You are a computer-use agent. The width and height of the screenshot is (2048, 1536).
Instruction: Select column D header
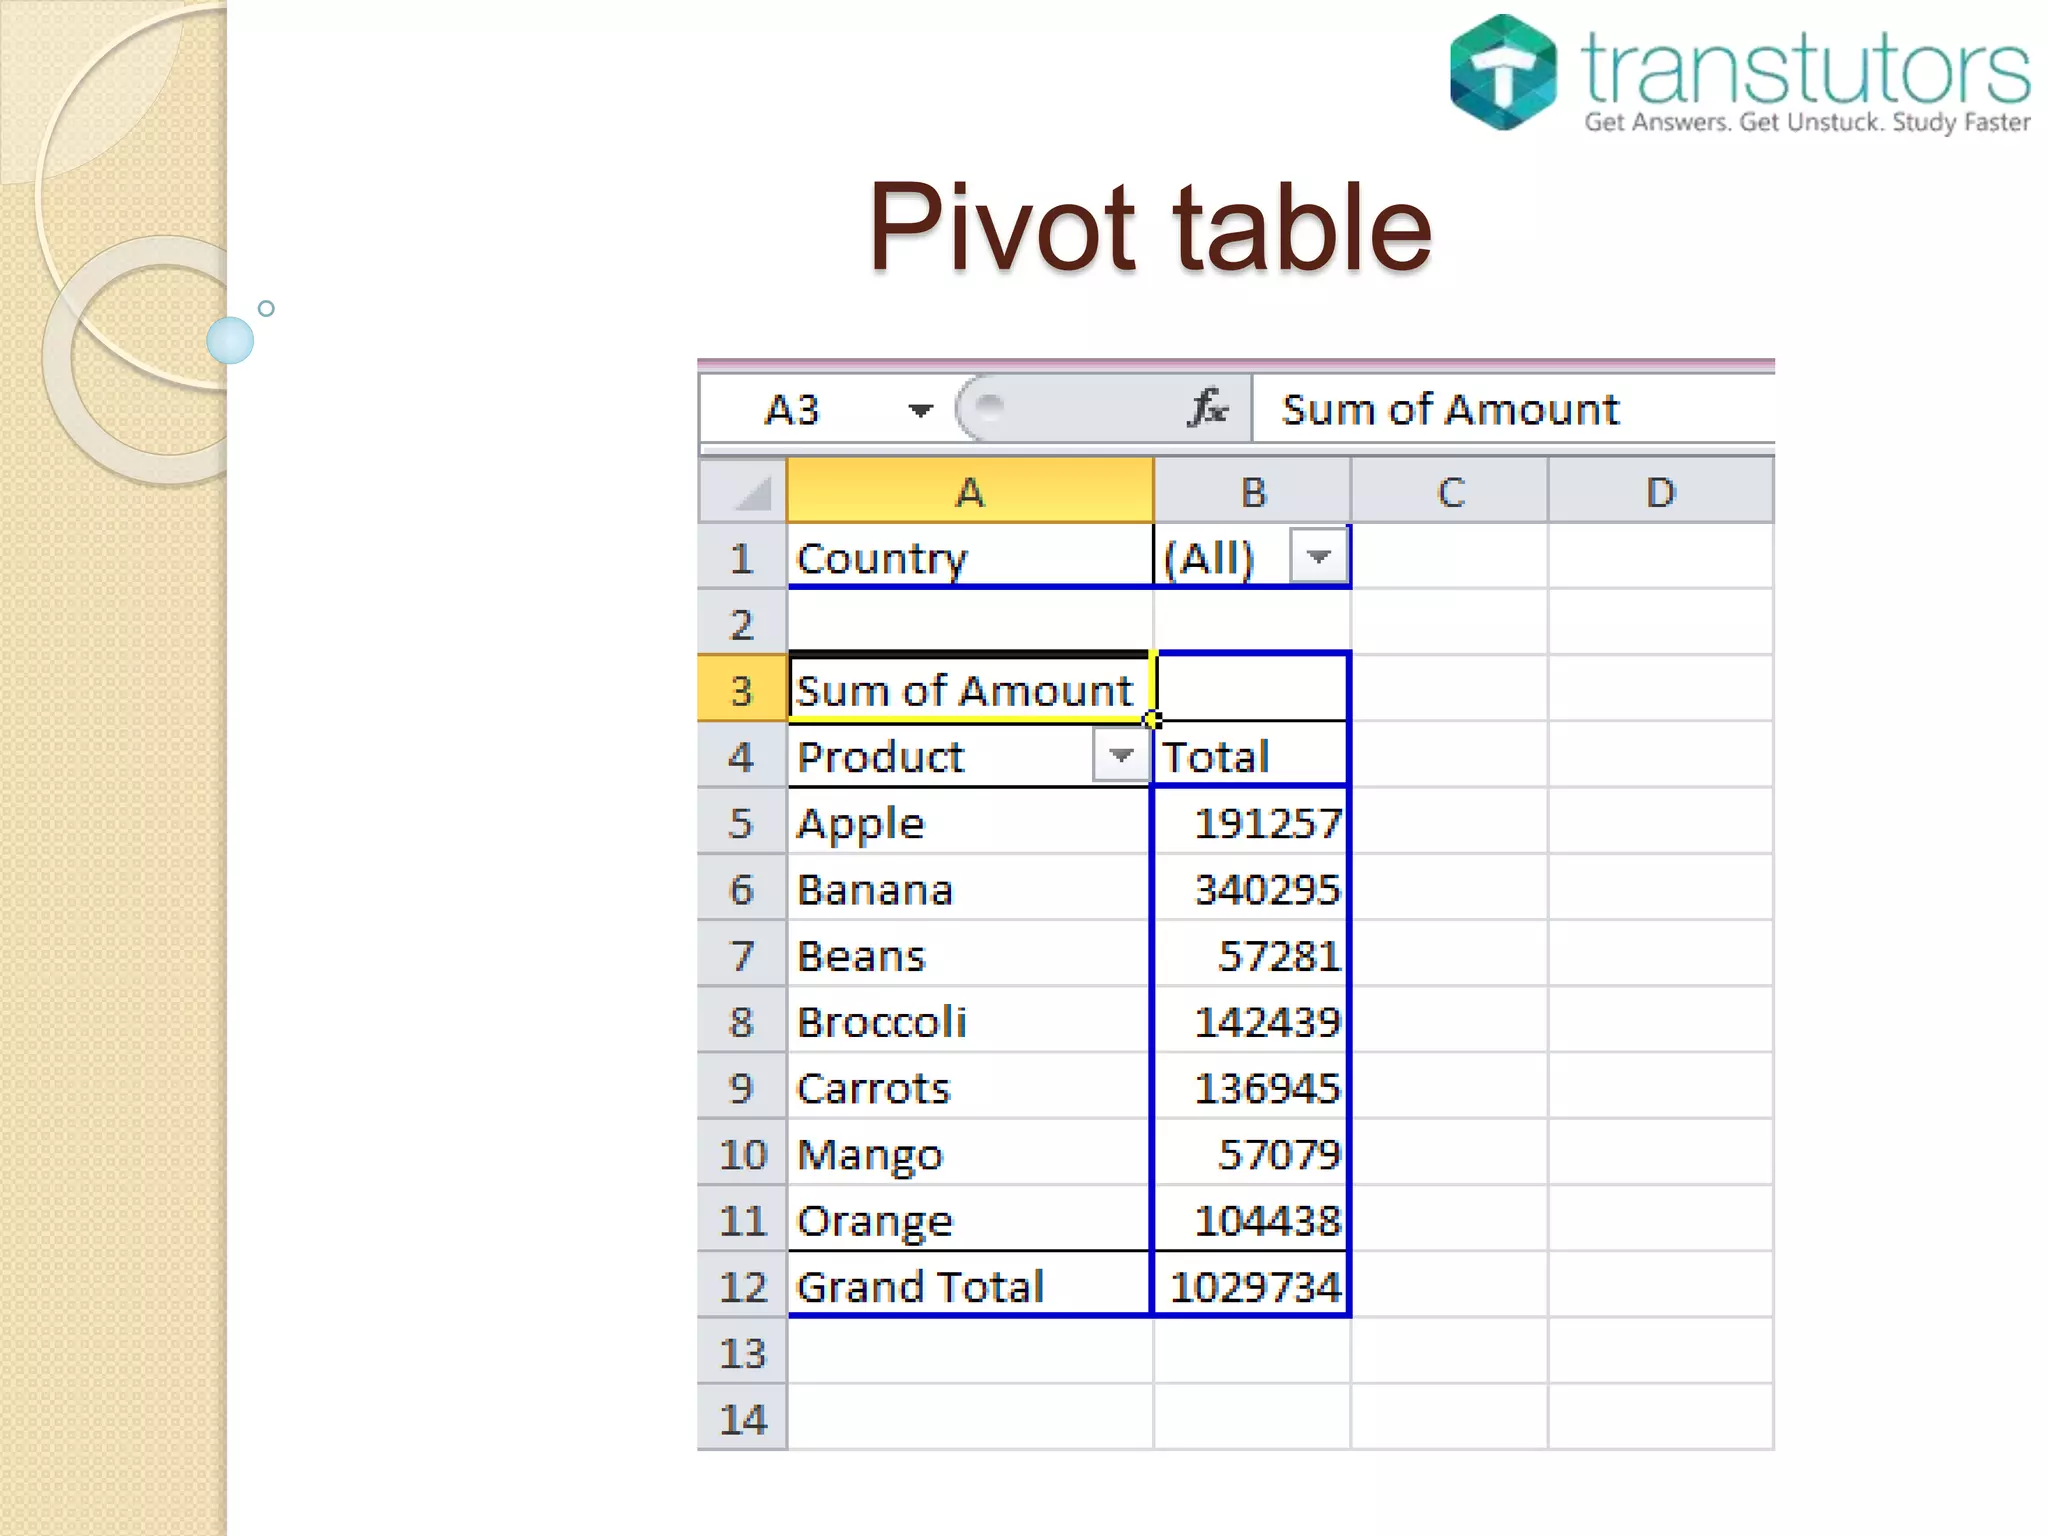pos(1660,491)
